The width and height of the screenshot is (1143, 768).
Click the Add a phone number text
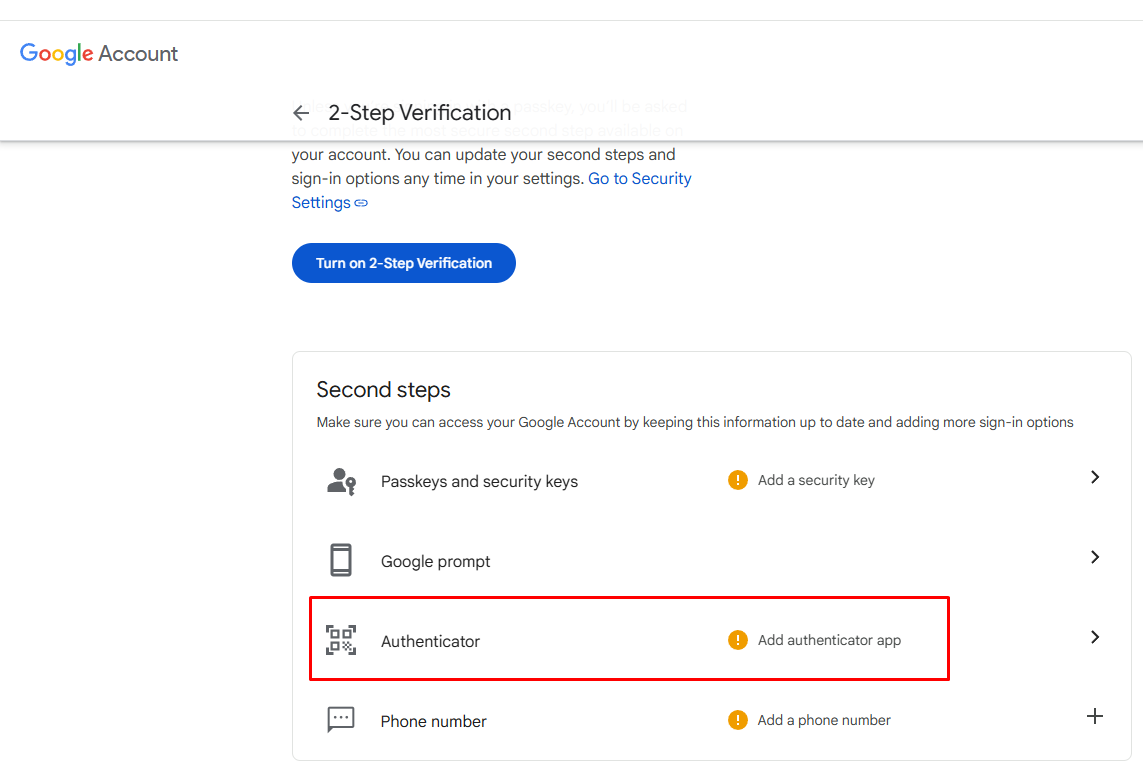[x=824, y=720]
